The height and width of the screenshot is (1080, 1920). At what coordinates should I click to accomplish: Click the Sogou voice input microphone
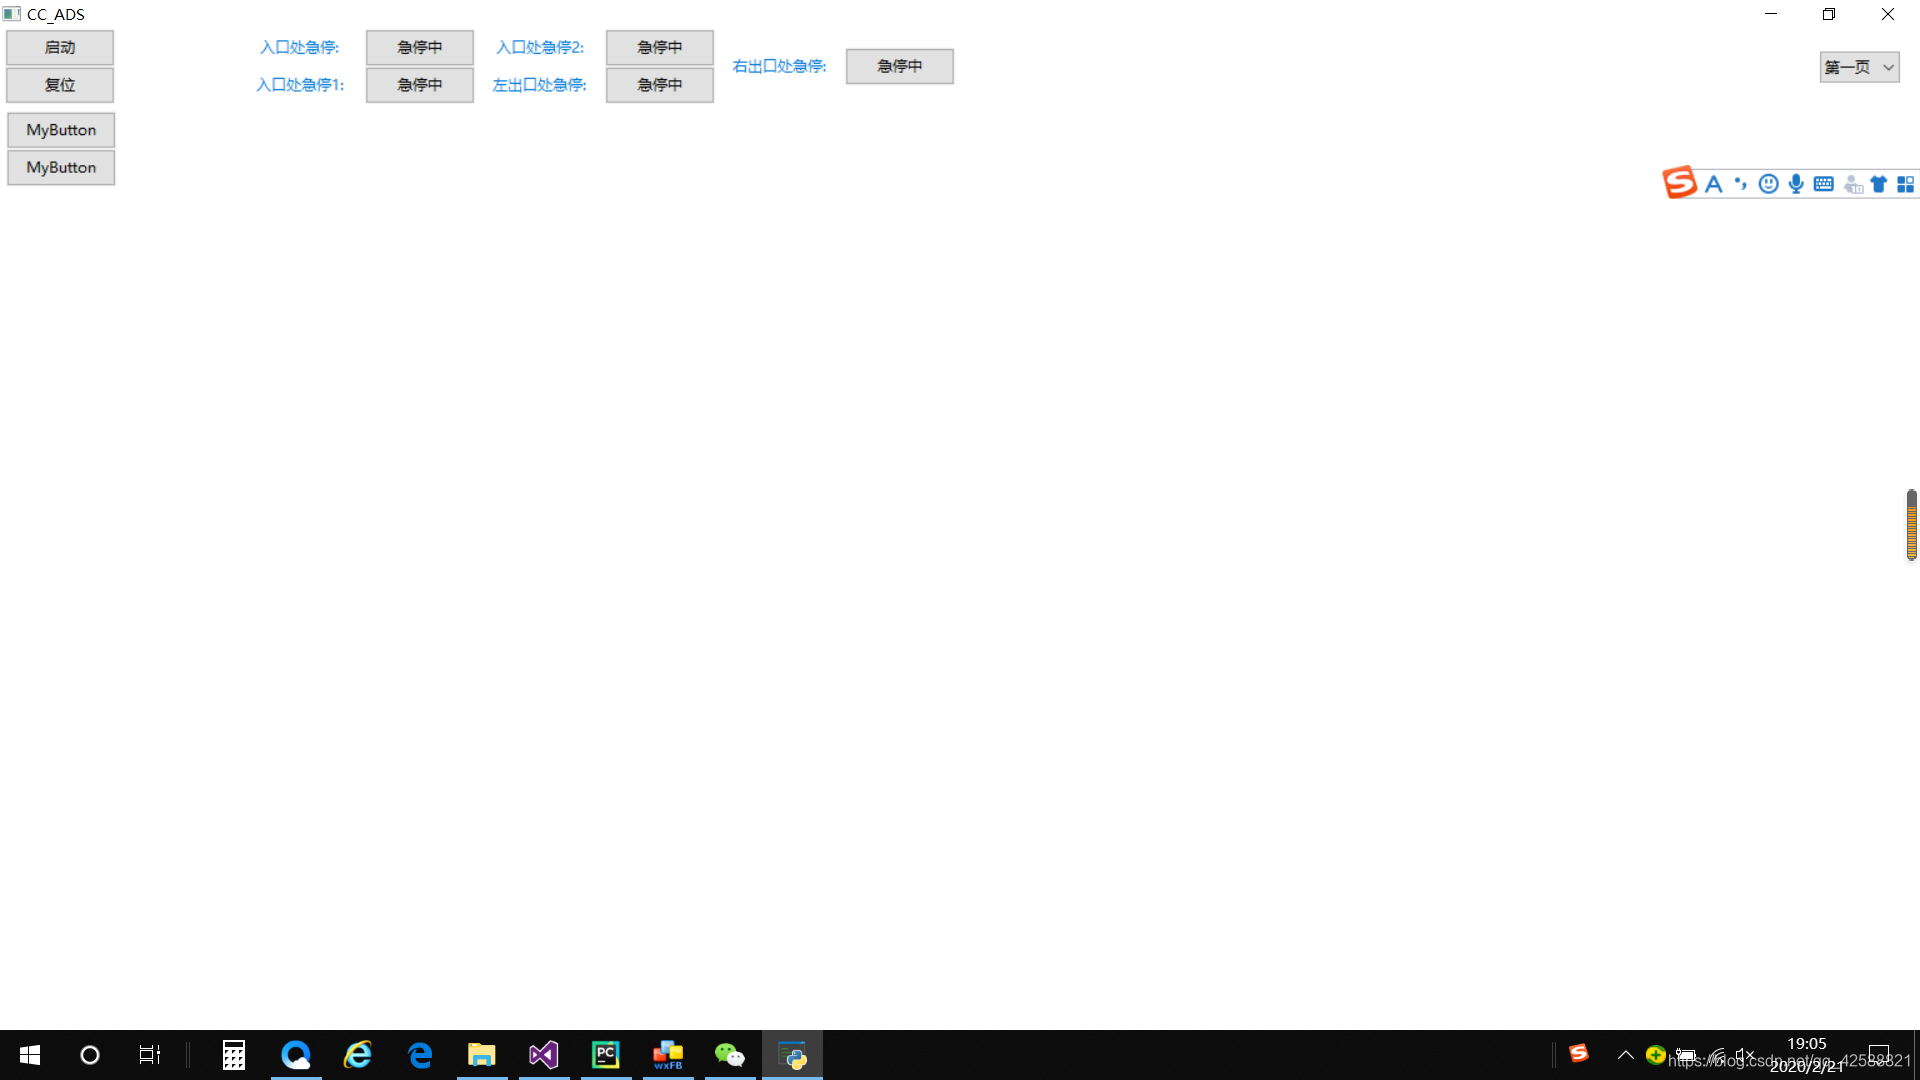click(1796, 184)
